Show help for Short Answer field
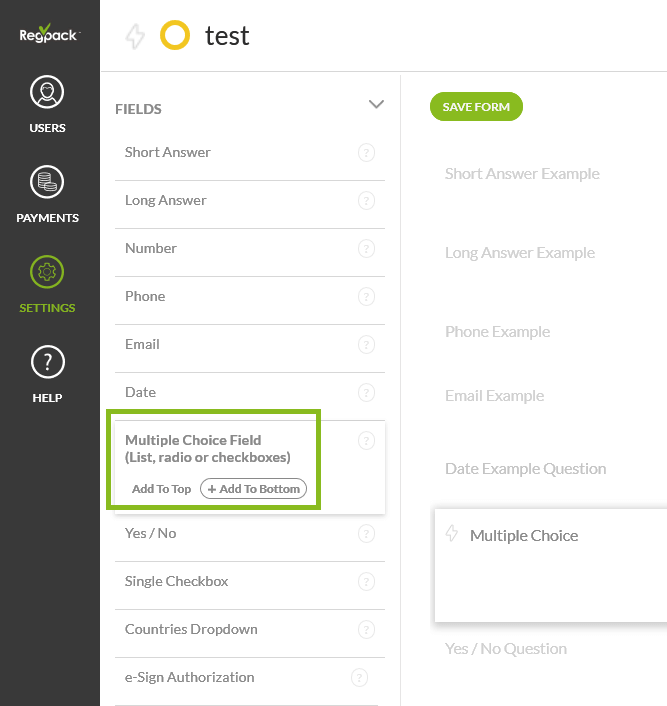Screen dimensions: 667x706 coord(366,153)
